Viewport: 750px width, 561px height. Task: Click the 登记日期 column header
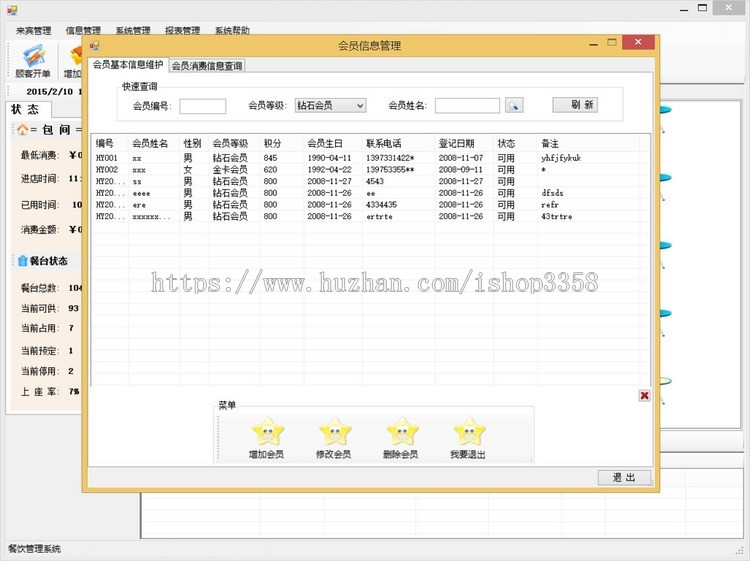tap(464, 143)
